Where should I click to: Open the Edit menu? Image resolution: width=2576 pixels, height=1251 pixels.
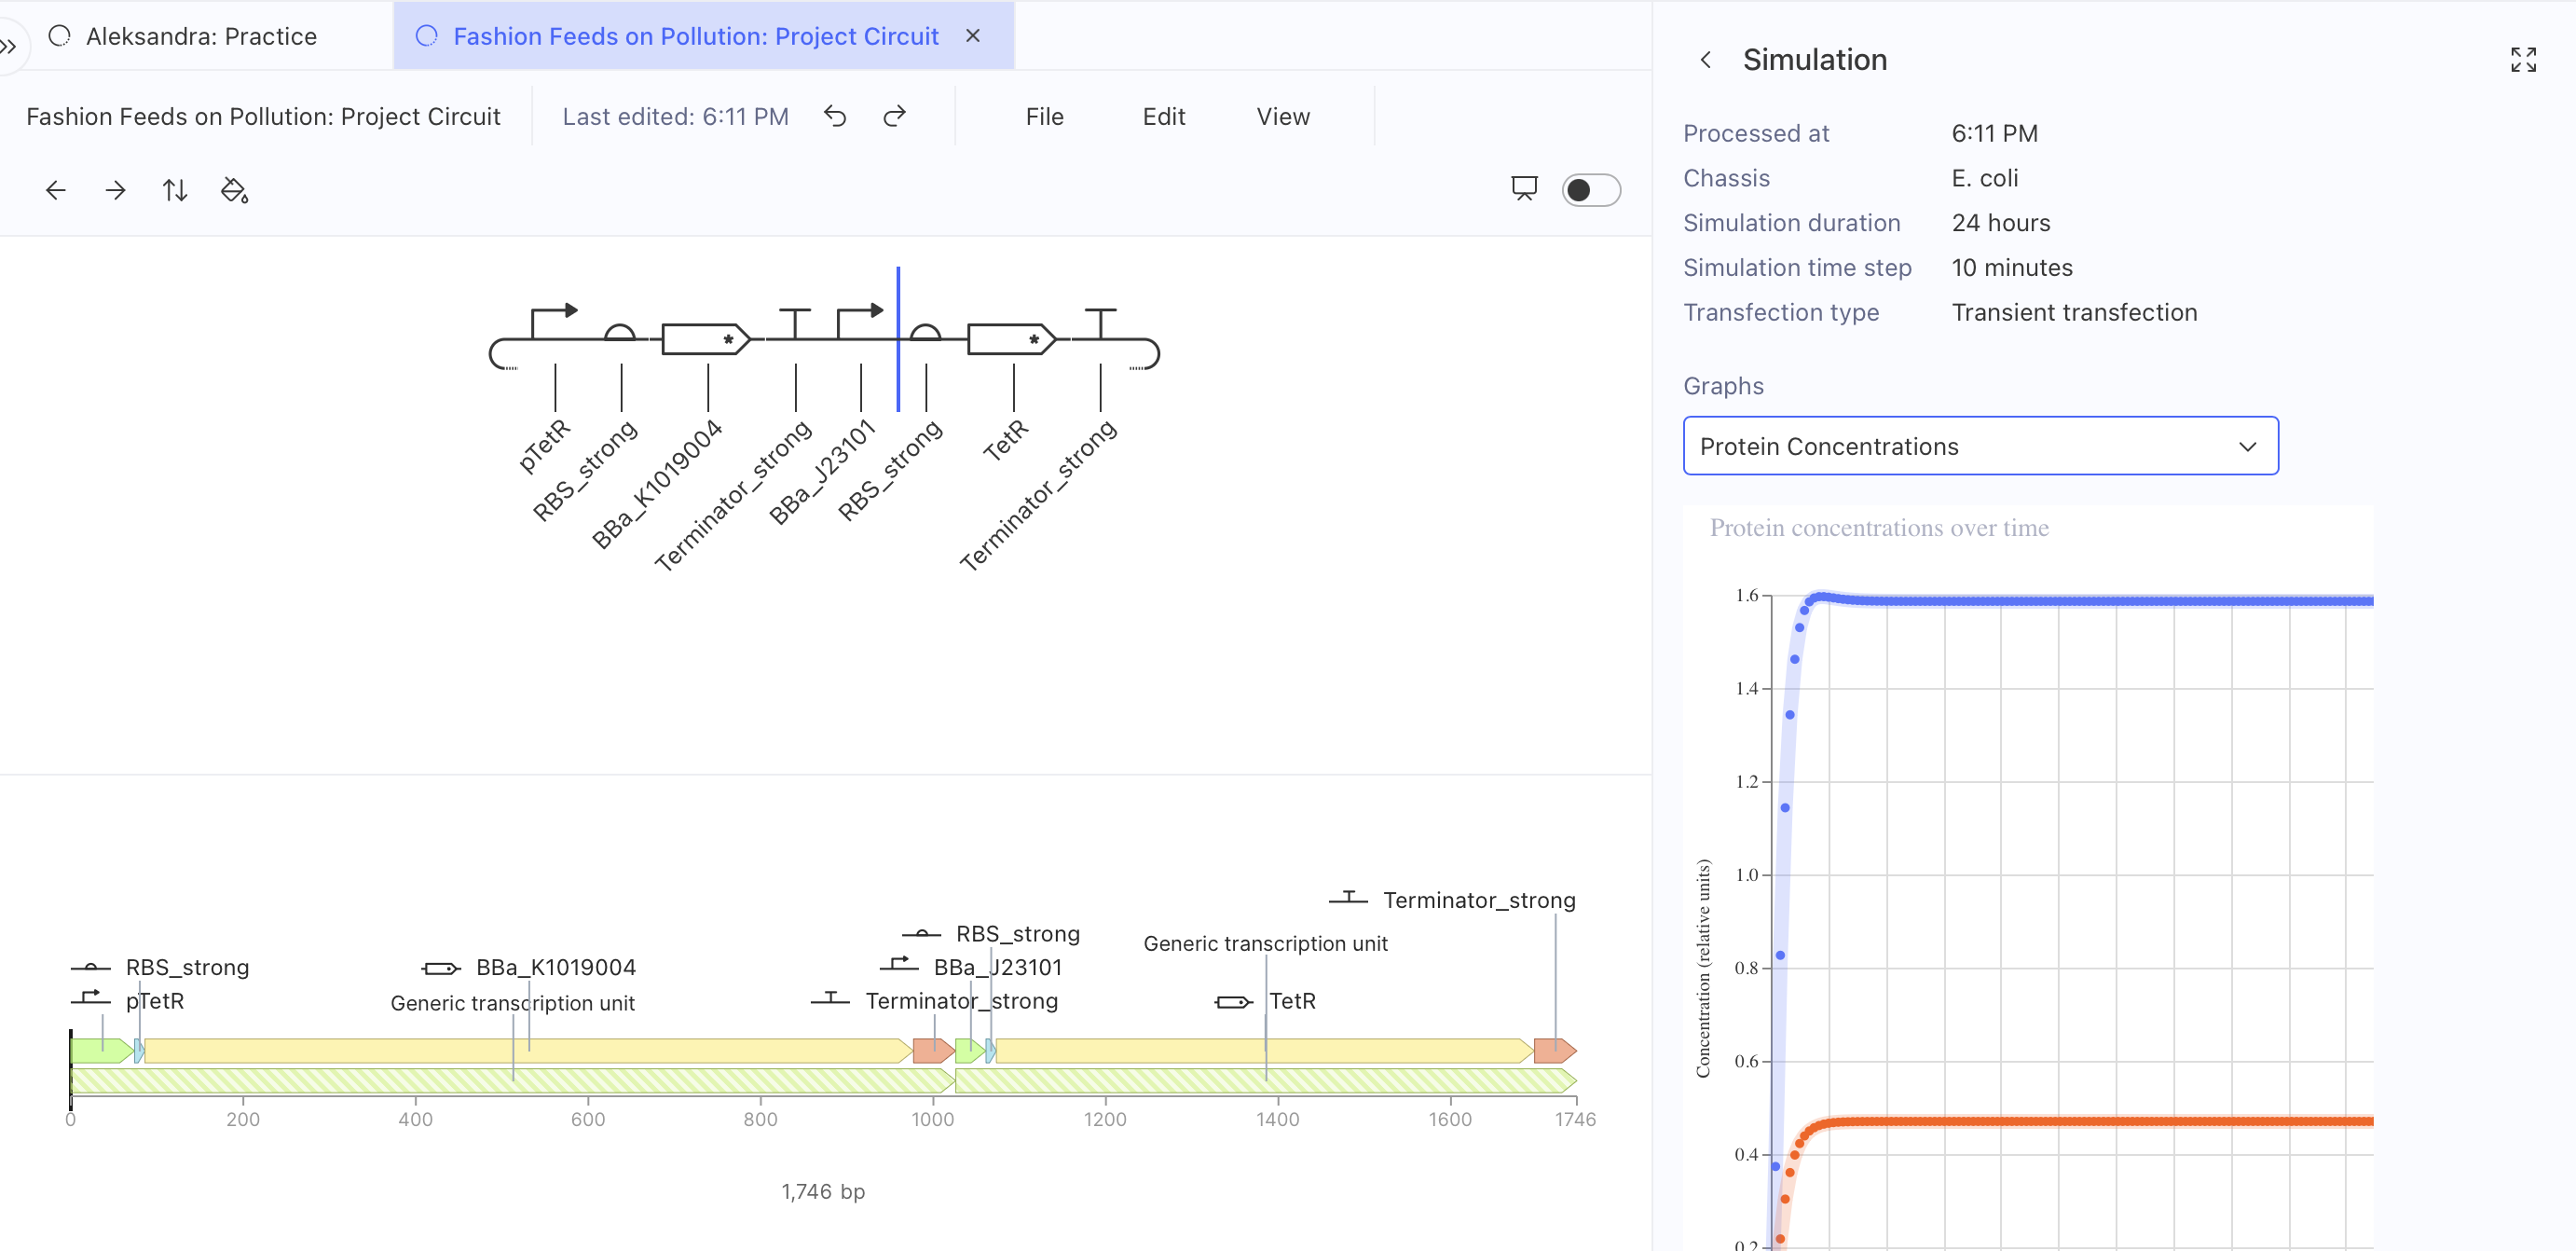(1163, 117)
